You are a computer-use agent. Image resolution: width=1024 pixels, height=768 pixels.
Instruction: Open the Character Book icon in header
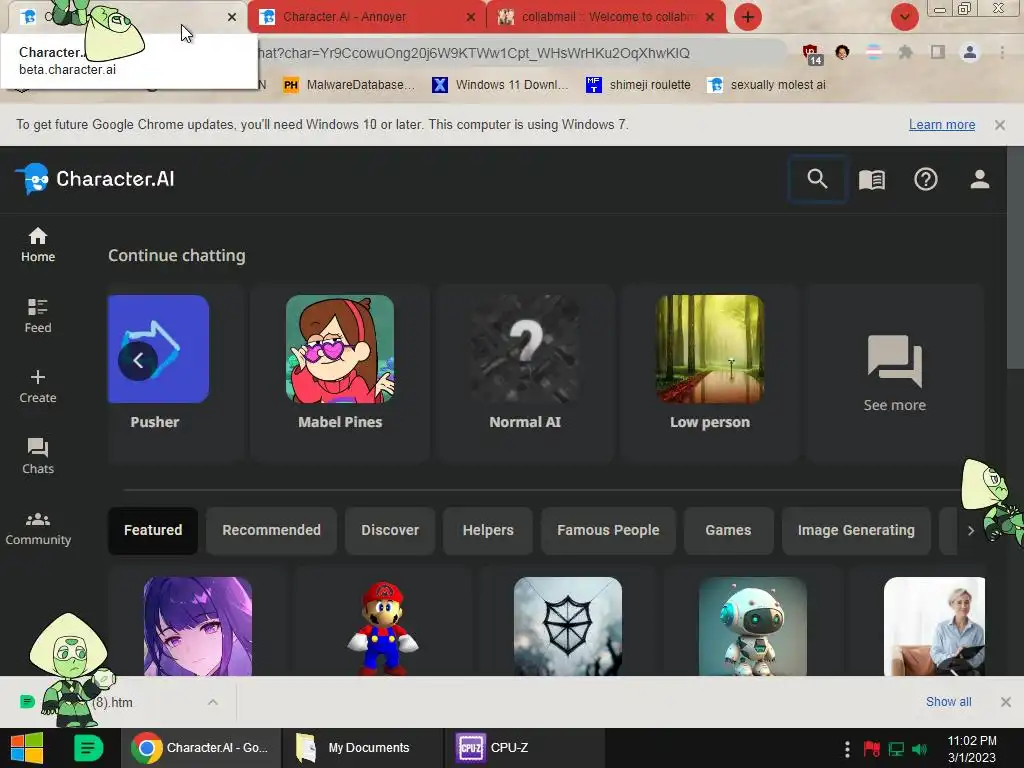[871, 180]
